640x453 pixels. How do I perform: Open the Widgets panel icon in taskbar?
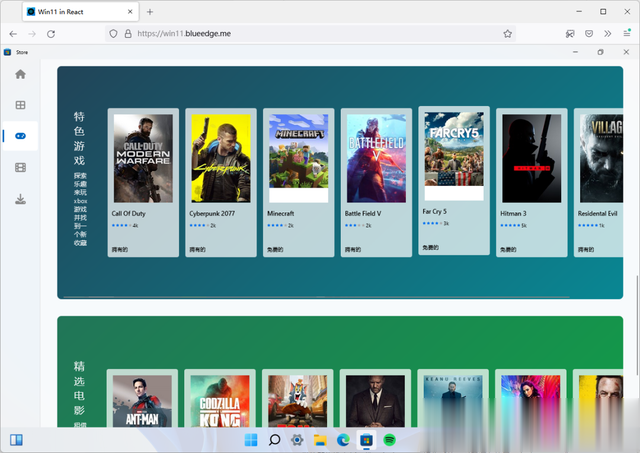[16, 440]
